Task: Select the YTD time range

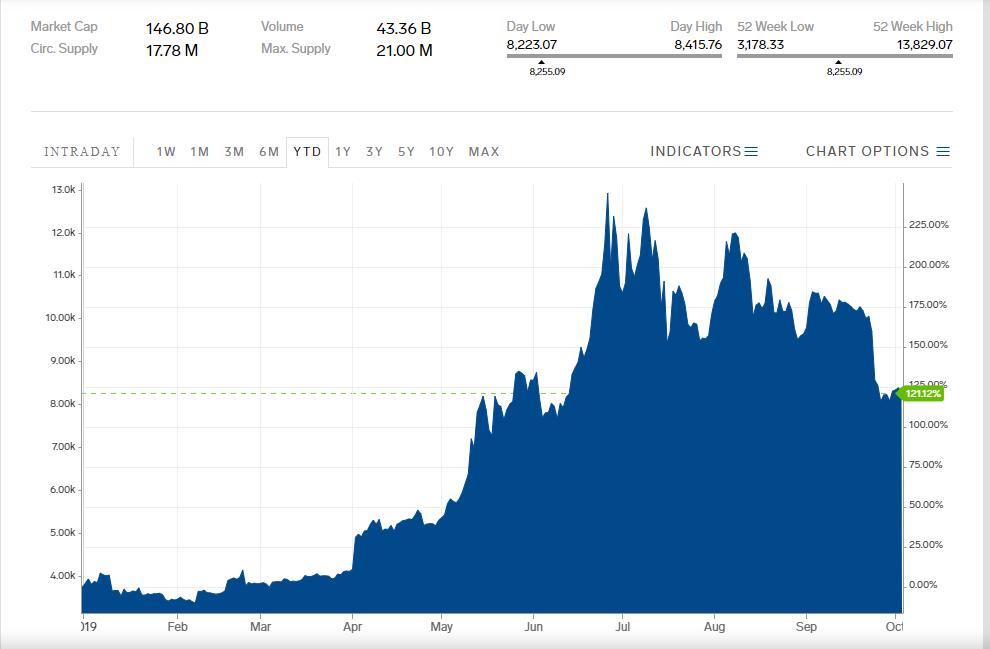Action: (x=308, y=151)
